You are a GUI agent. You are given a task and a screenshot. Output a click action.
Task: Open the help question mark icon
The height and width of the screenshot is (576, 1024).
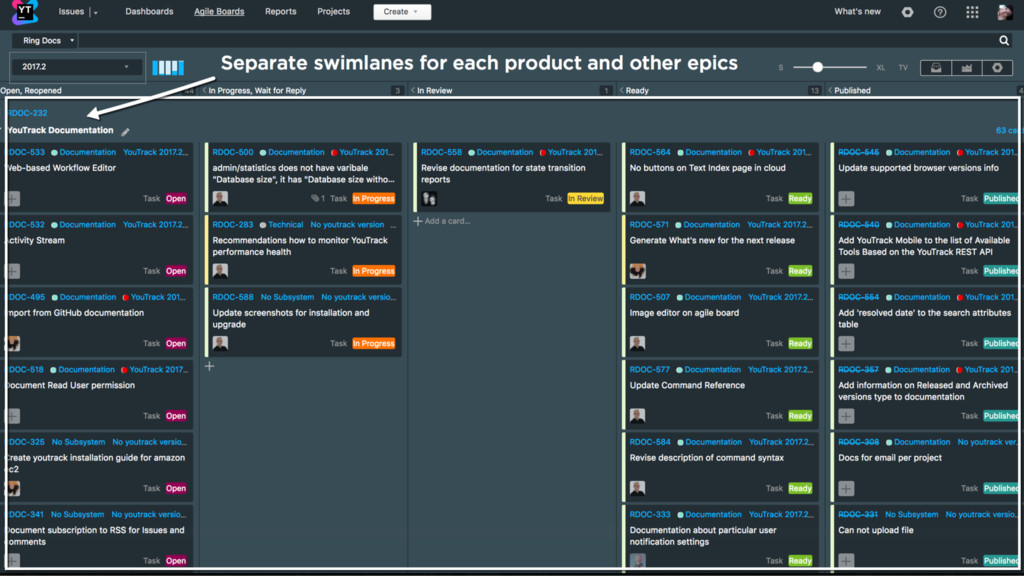940,12
